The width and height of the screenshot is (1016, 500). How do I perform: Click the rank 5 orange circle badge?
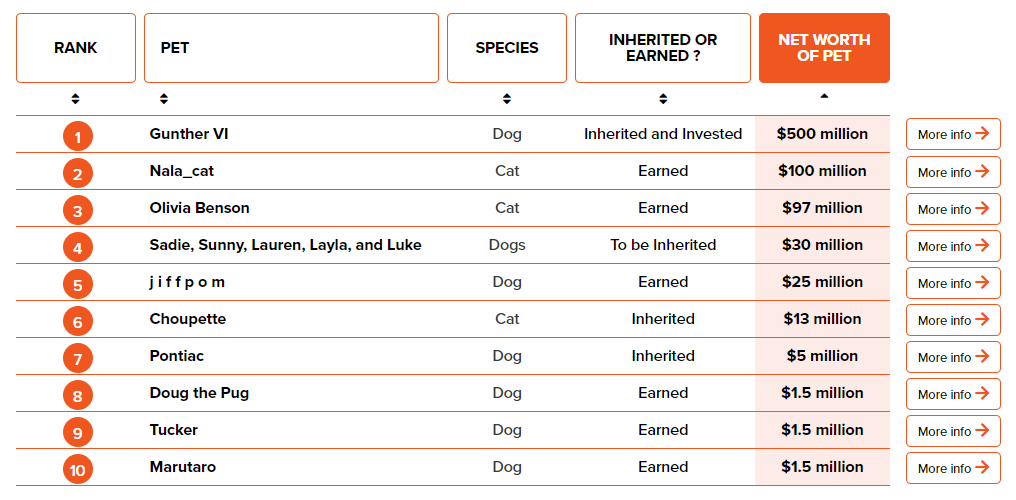tap(78, 284)
